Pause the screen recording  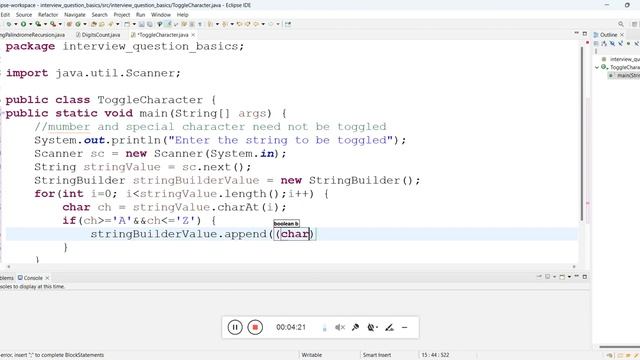coord(235,327)
